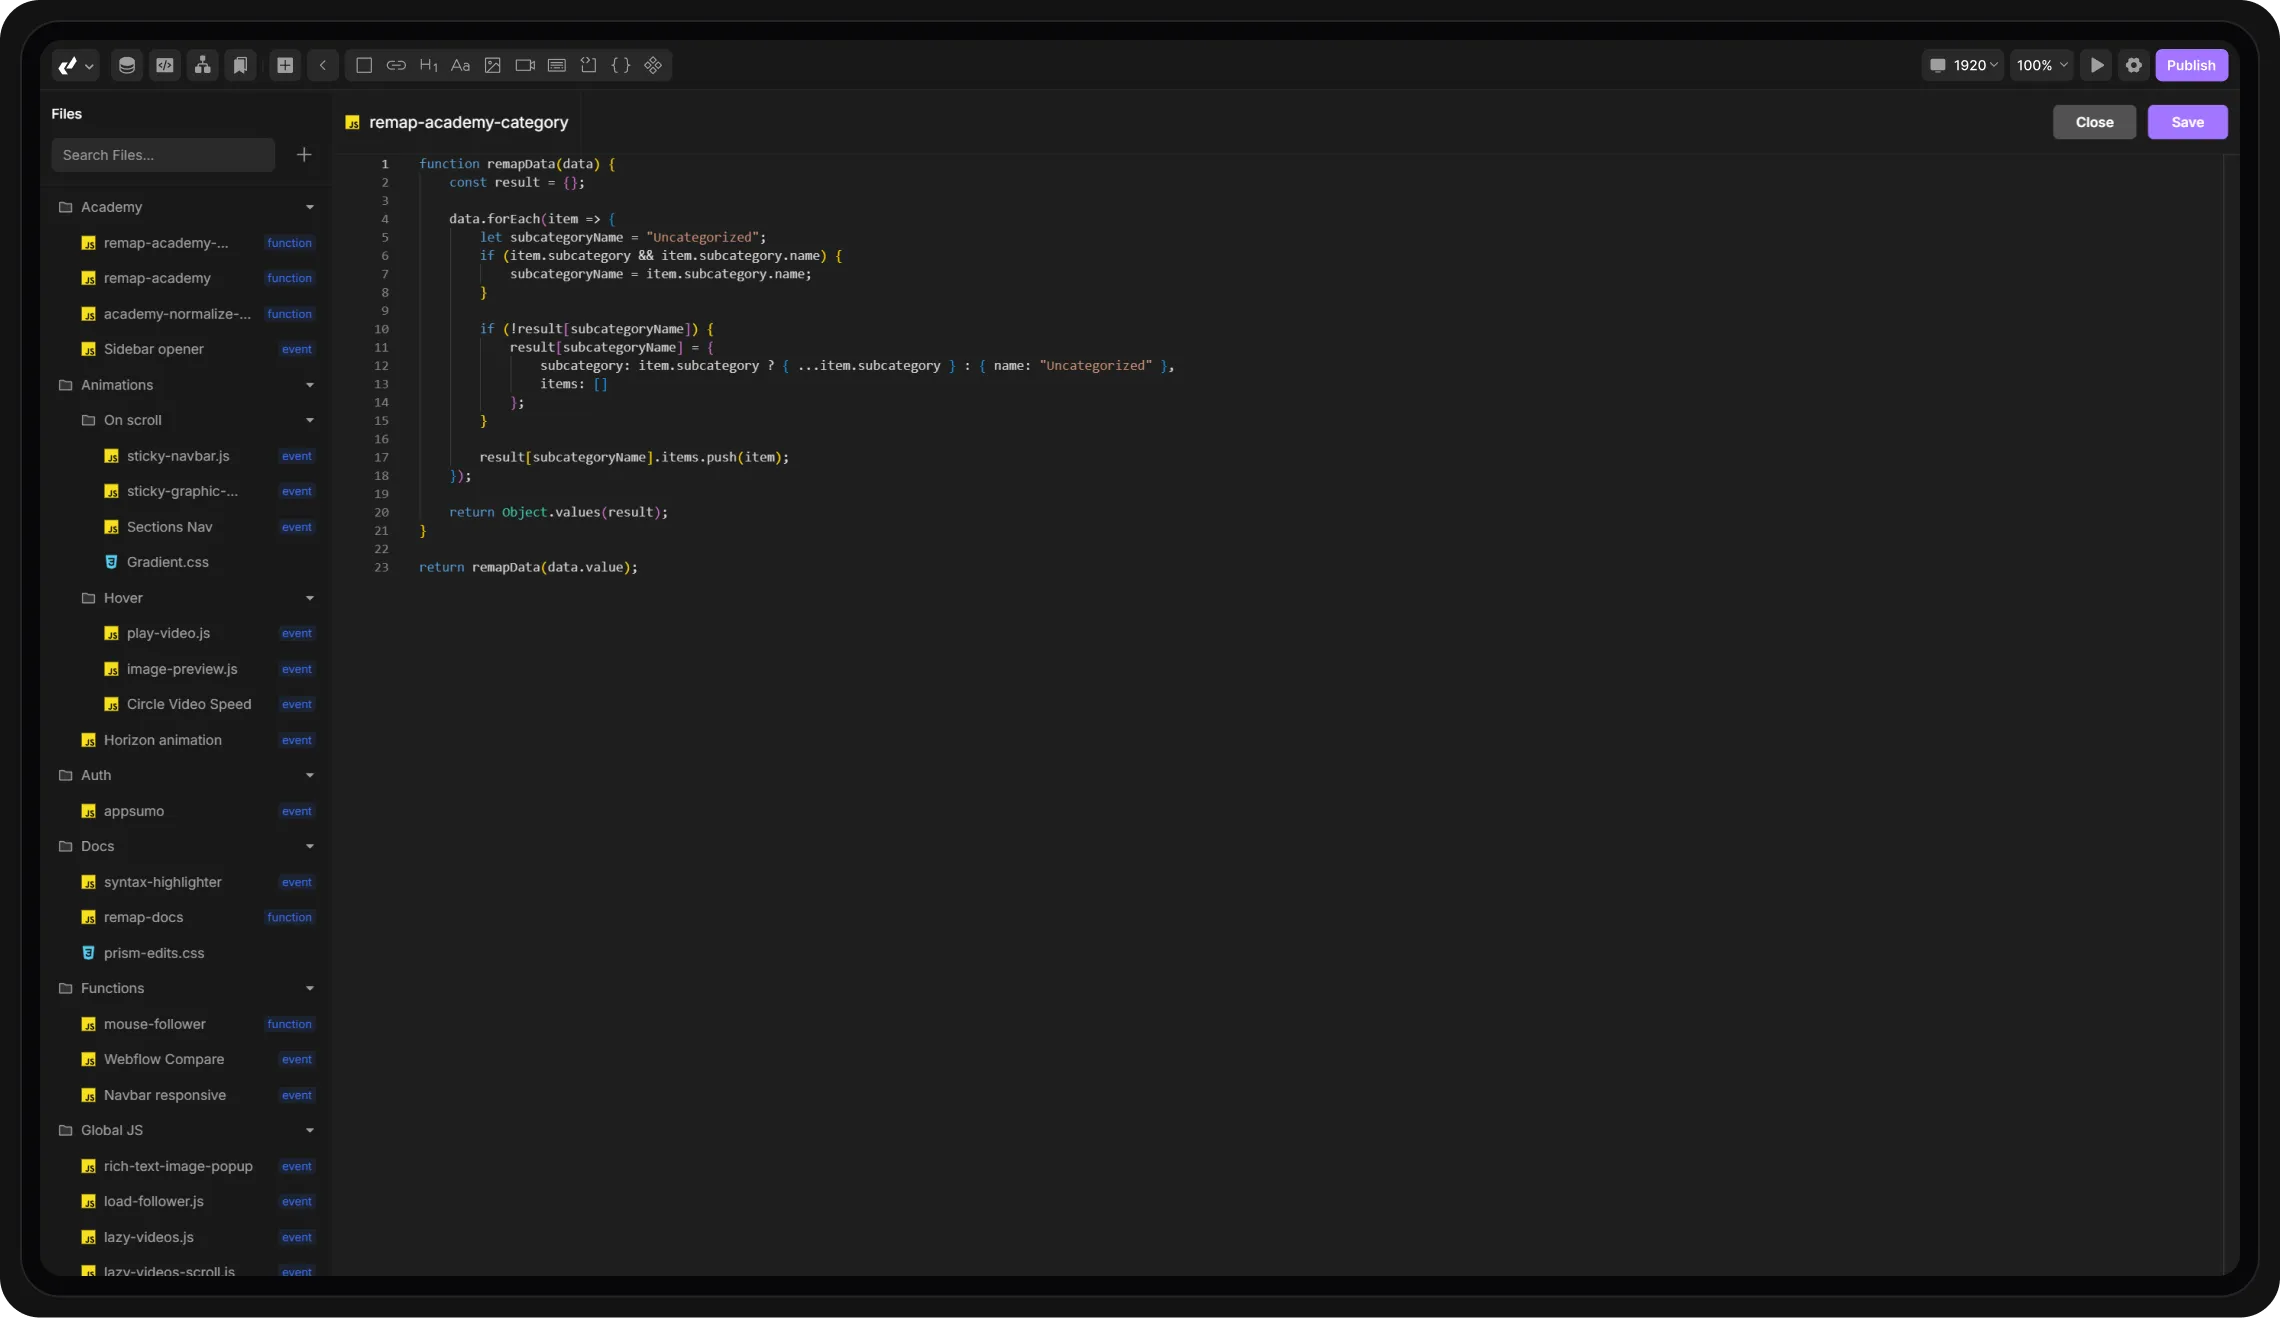Collapse the Academy folder

point(309,207)
